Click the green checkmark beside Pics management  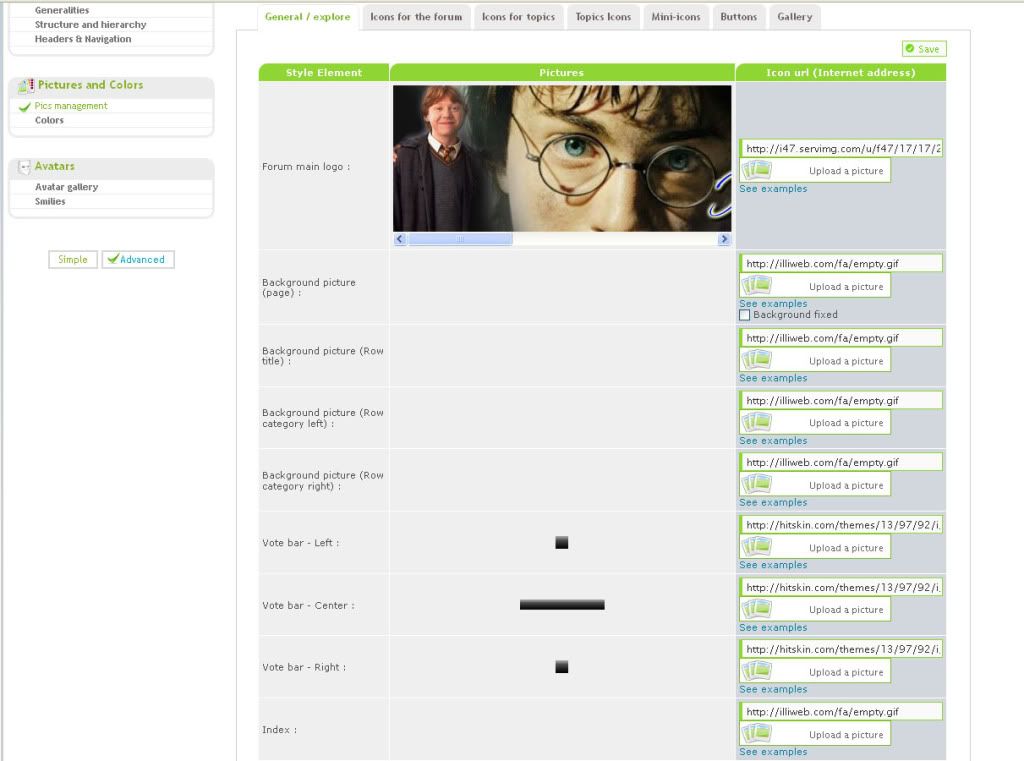pos(25,106)
